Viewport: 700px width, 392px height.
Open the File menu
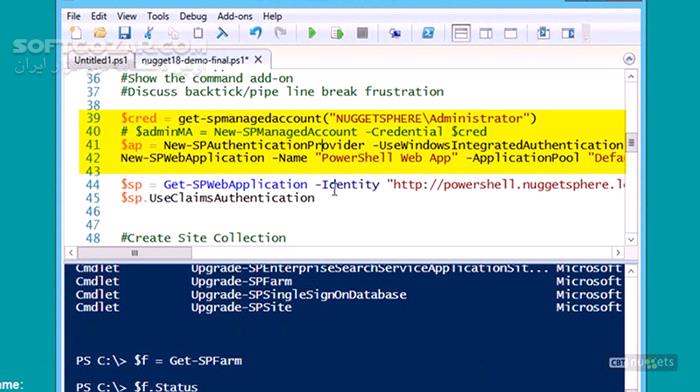[74, 17]
